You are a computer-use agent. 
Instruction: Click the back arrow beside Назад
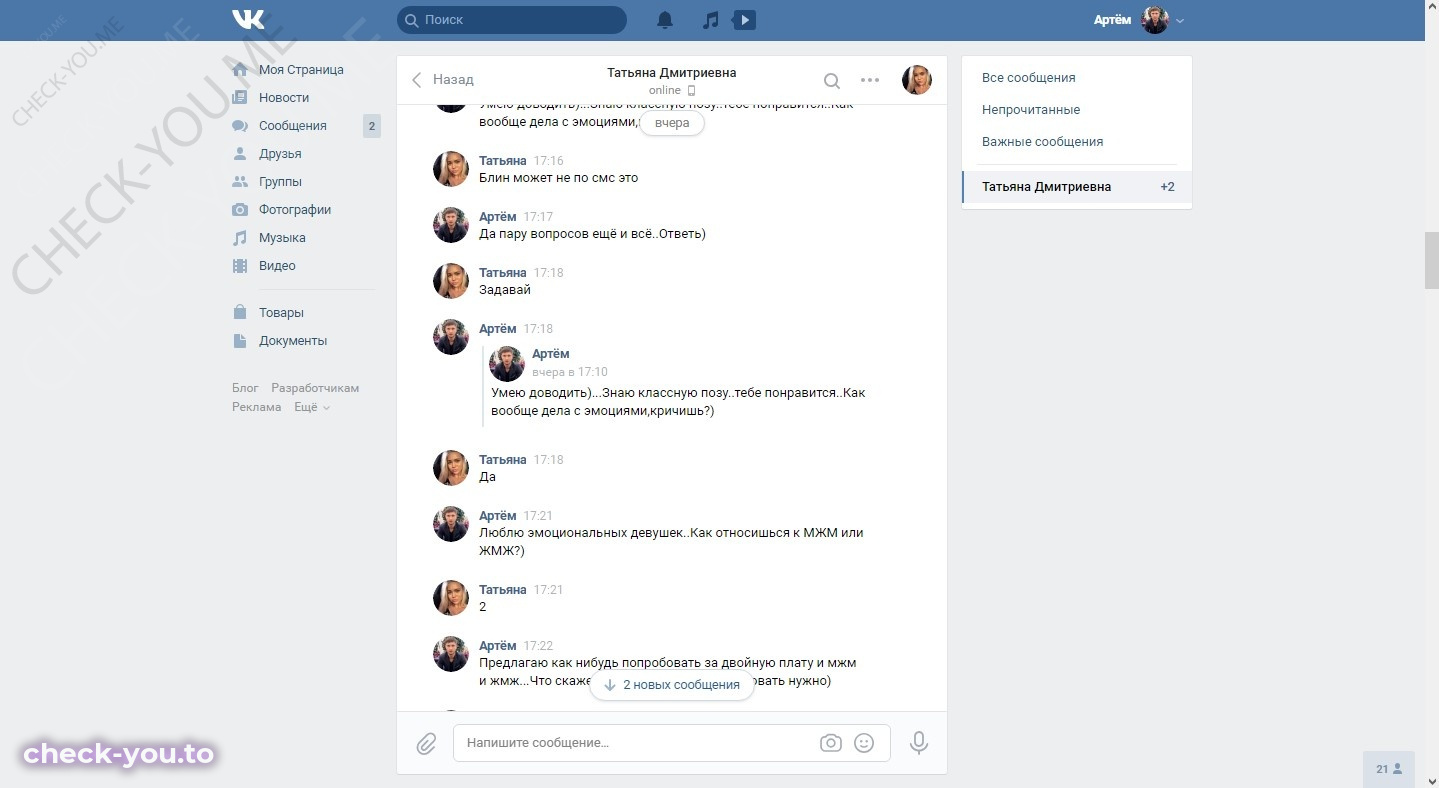pyautogui.click(x=417, y=80)
